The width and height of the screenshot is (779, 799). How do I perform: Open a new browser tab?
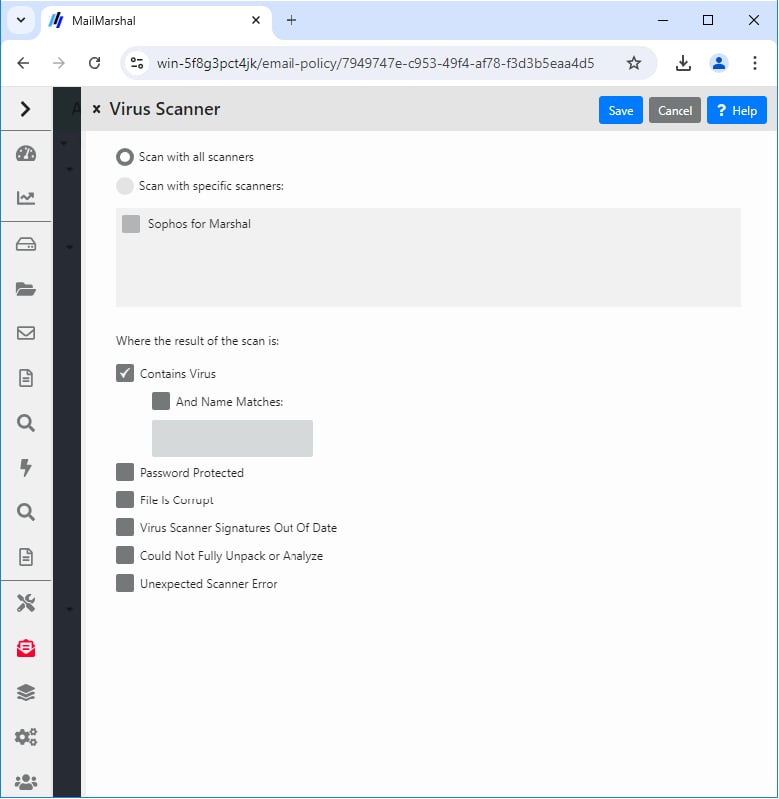click(291, 20)
